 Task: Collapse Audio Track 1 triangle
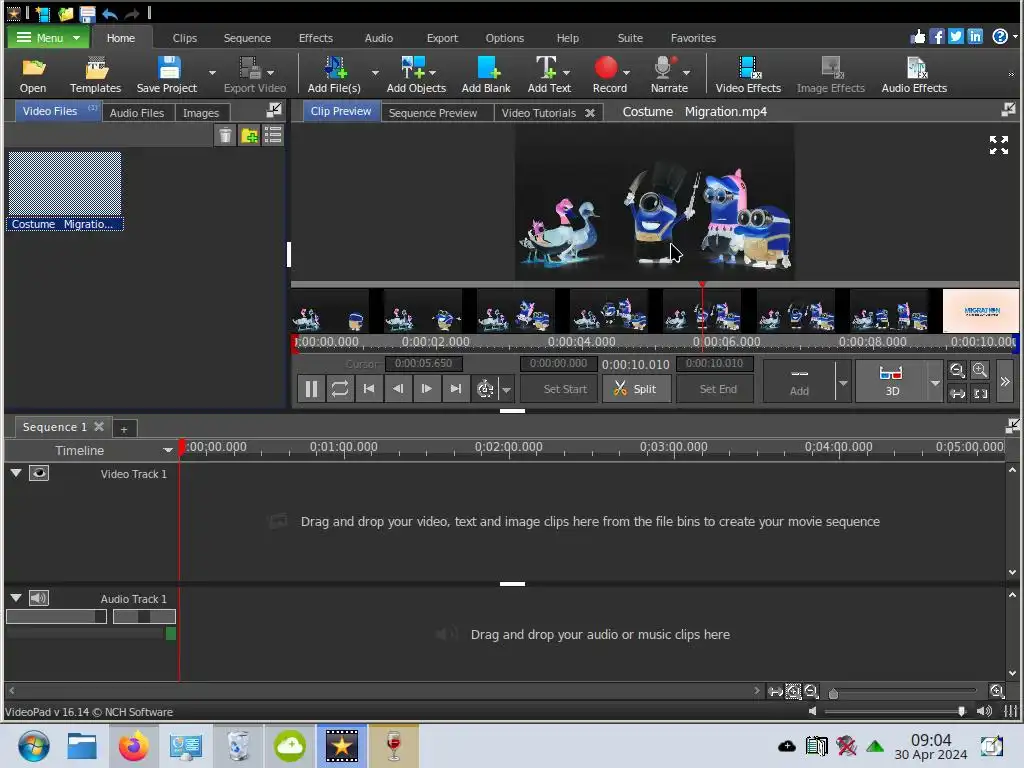click(16, 598)
